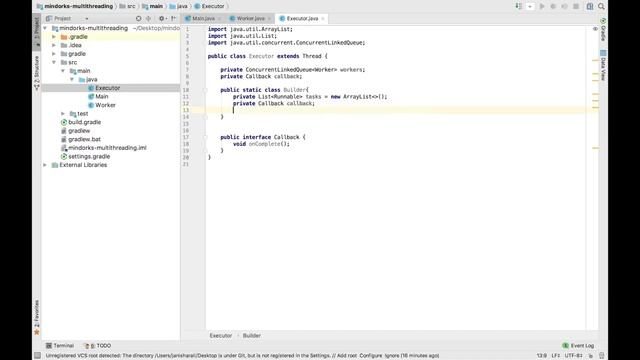Open the run configuration dropdown

click(x=530, y=6)
